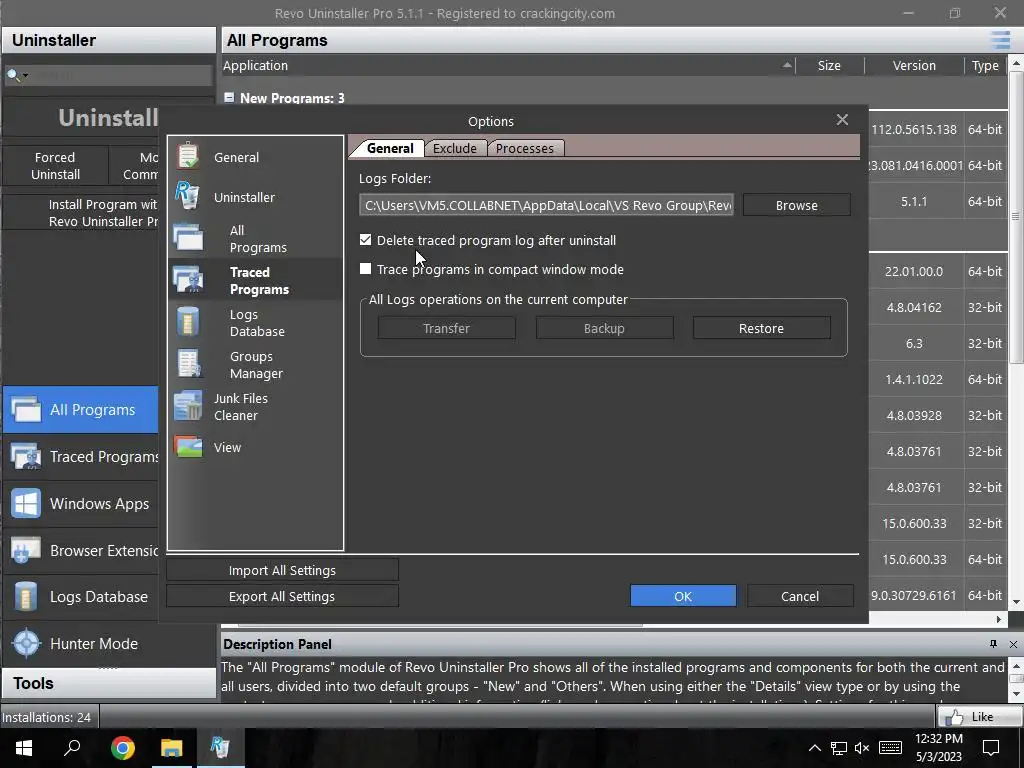This screenshot has width=1024, height=768.
Task: Click the Tools section header
Action: (108, 683)
